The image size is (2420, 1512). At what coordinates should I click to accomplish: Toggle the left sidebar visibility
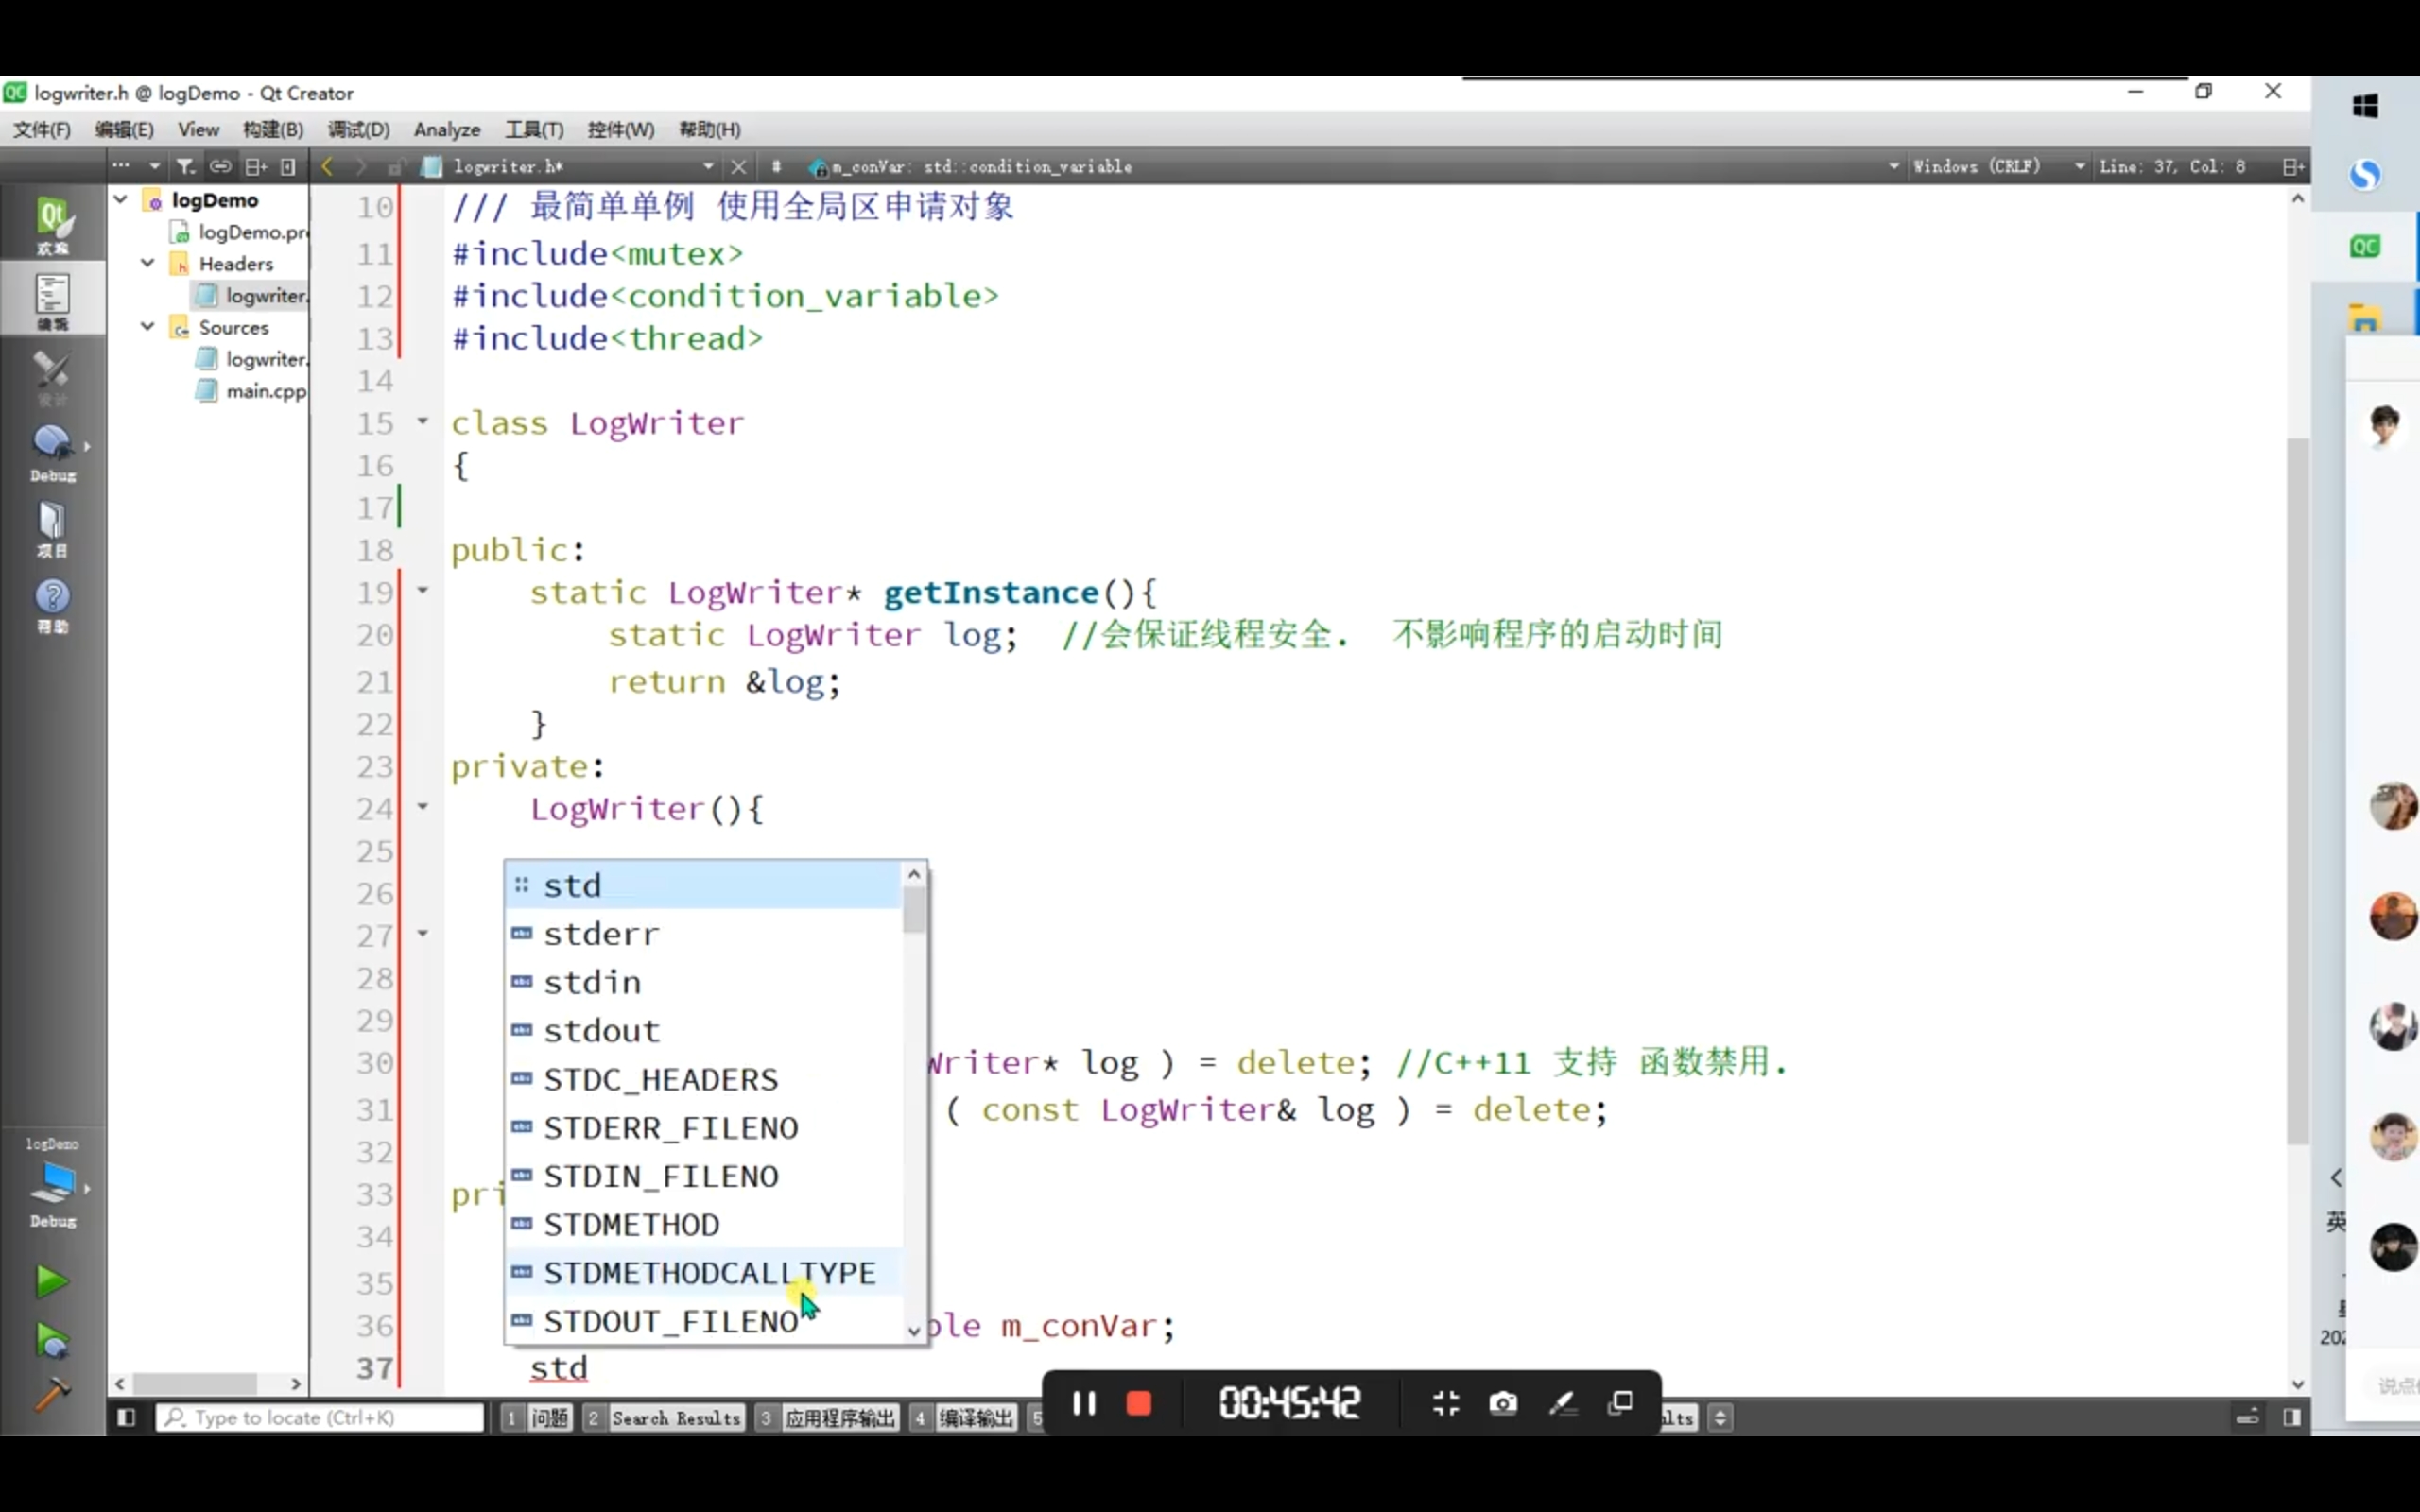pyautogui.click(x=126, y=1417)
